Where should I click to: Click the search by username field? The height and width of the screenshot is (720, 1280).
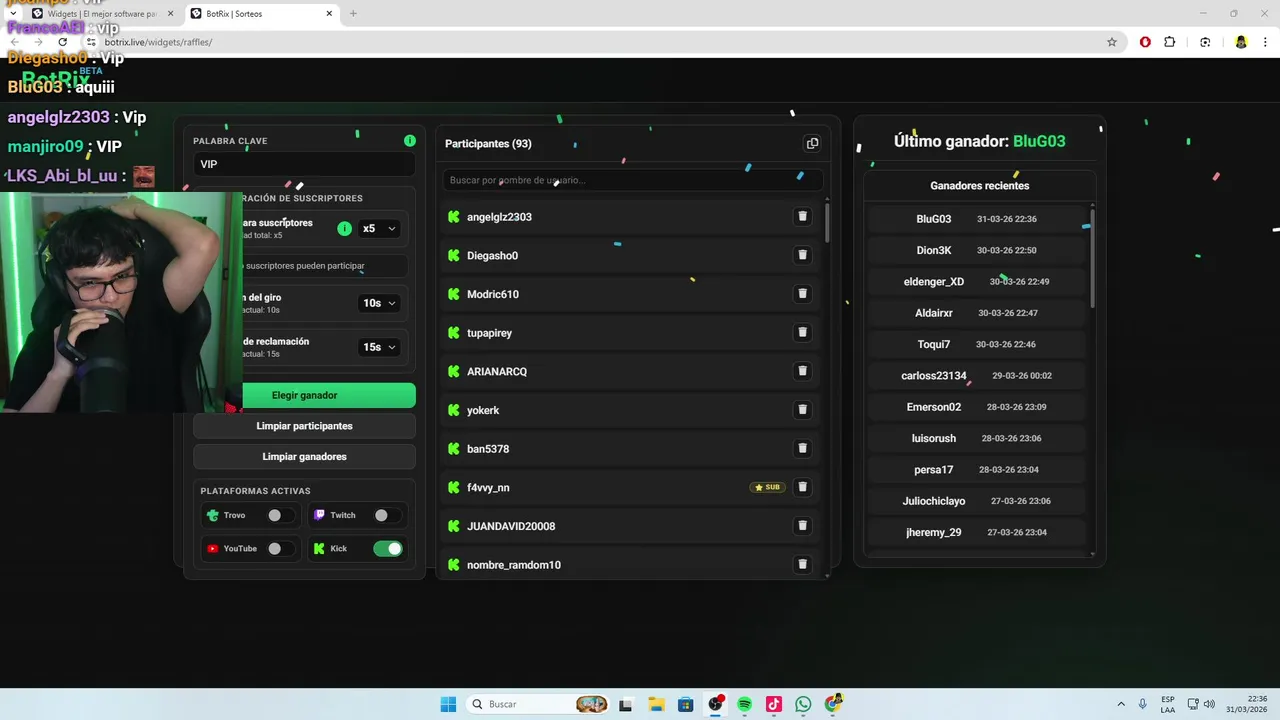(632, 180)
